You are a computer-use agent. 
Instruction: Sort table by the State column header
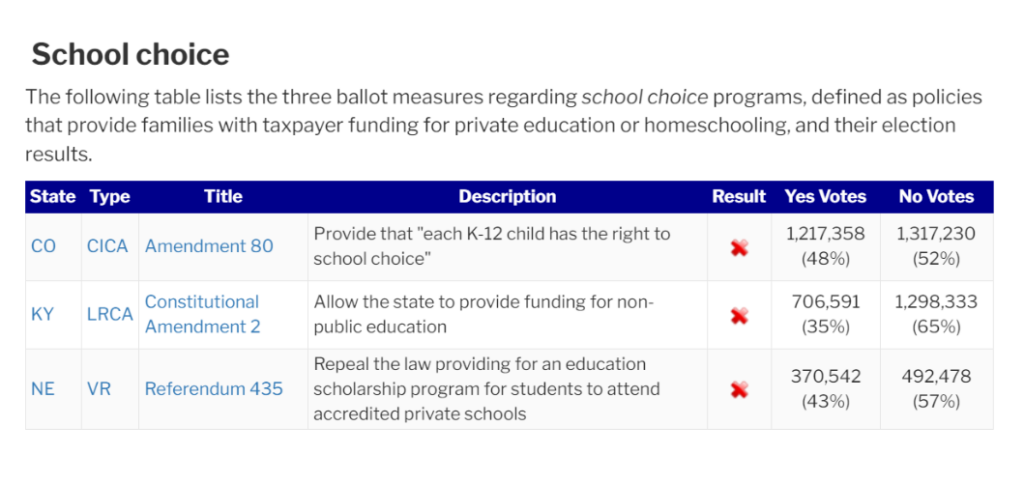(x=53, y=197)
